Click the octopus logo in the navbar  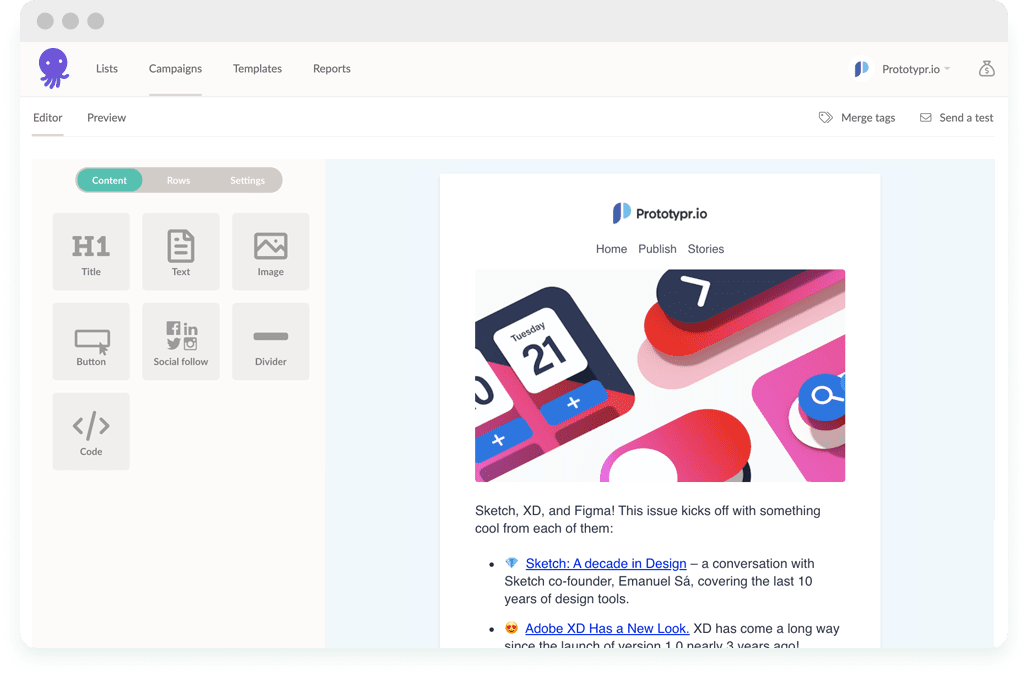pyautogui.click(x=53, y=68)
